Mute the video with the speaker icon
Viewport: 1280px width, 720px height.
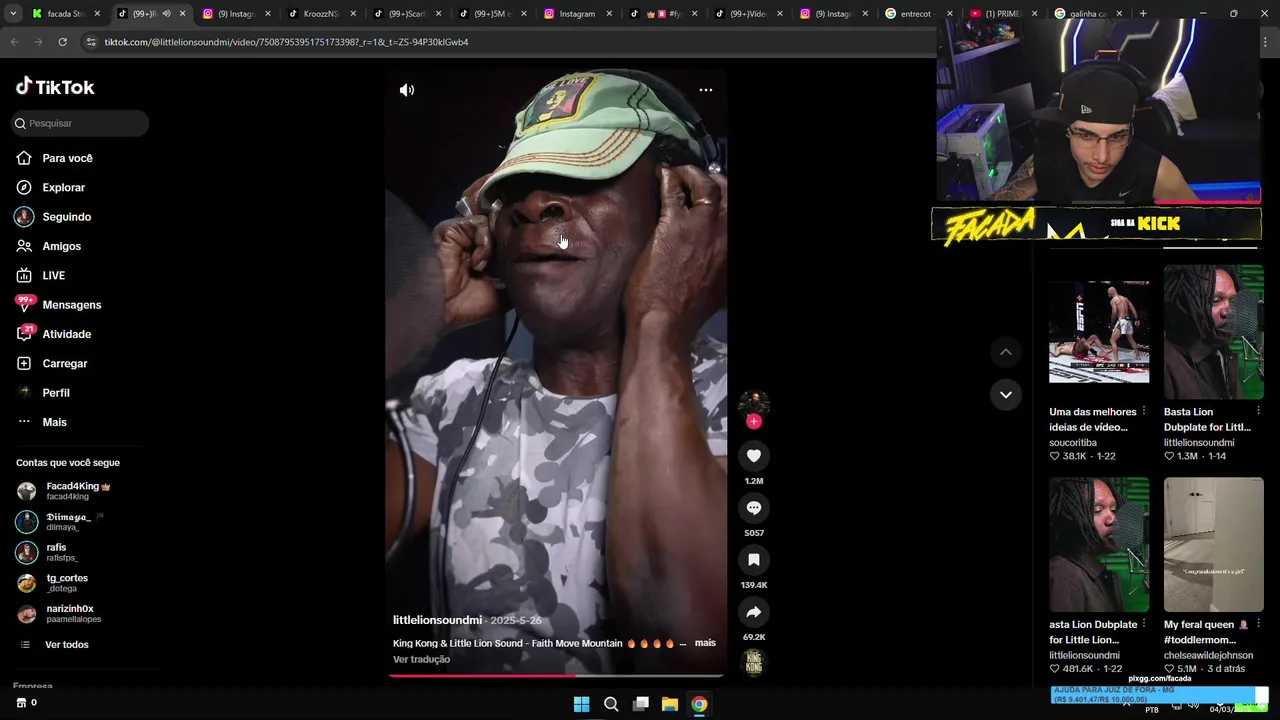click(x=407, y=90)
